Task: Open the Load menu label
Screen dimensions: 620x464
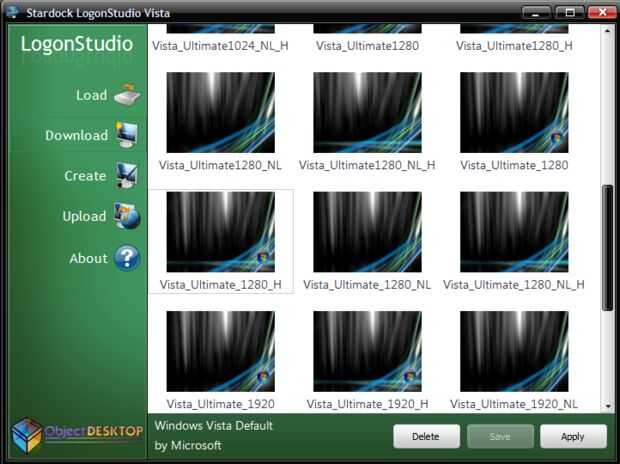Action: tap(91, 95)
